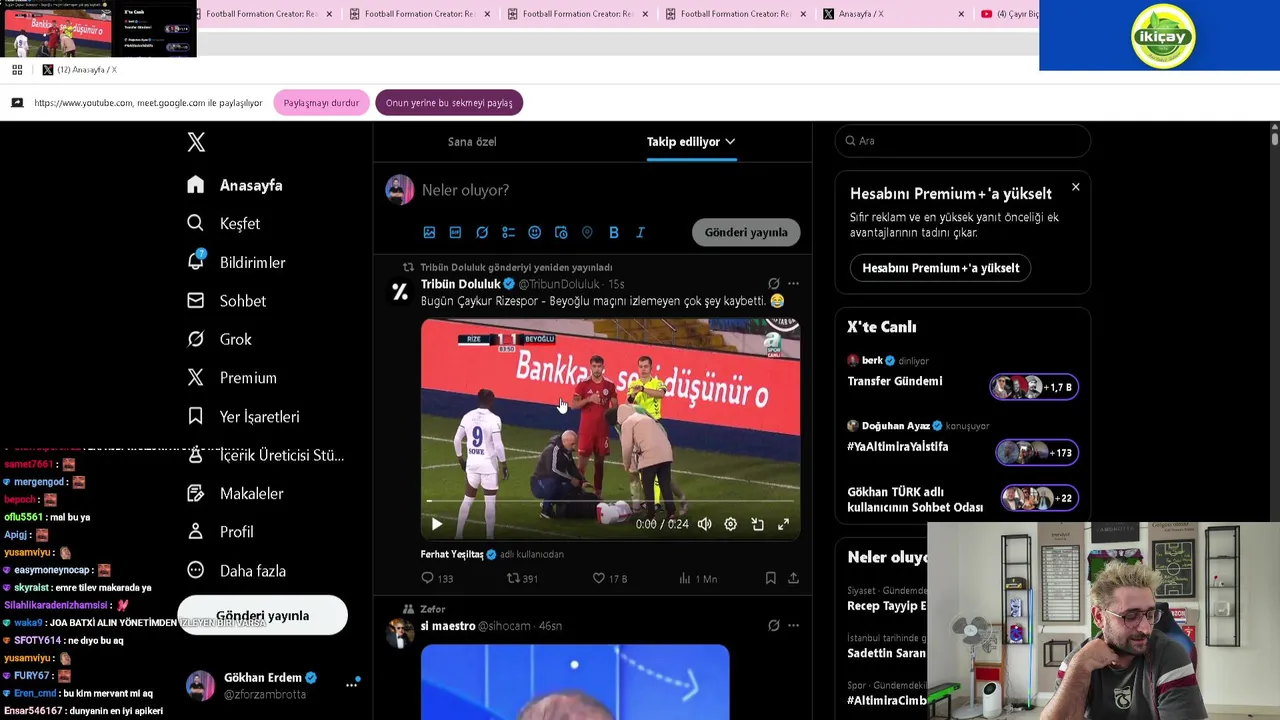Open Tribün Doluluk profile name

click(x=460, y=284)
